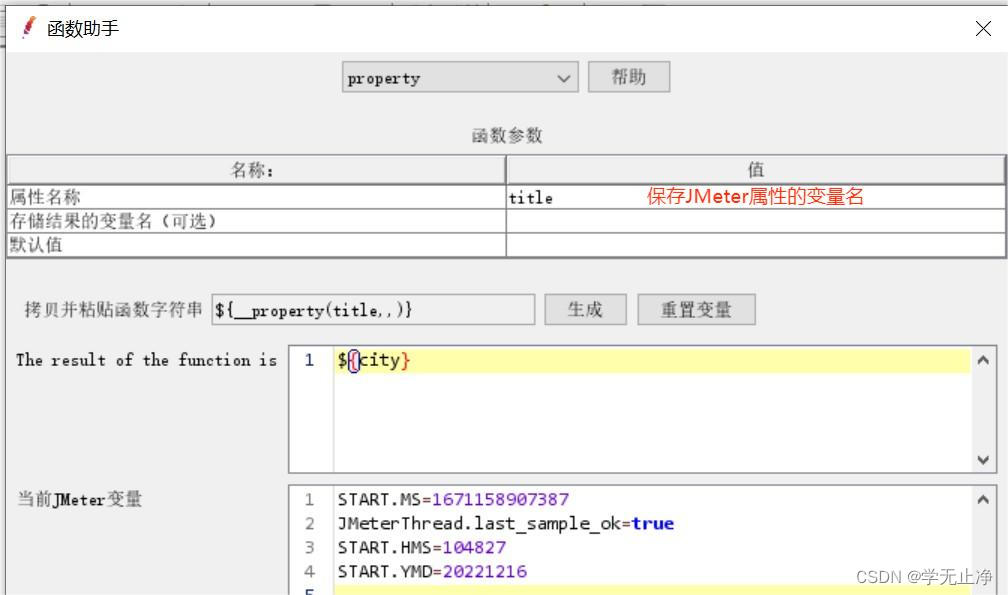This screenshot has width=1008, height=595.
Task: Click the JMeterThread.last_sample_ok=true line
Action: tap(506, 524)
